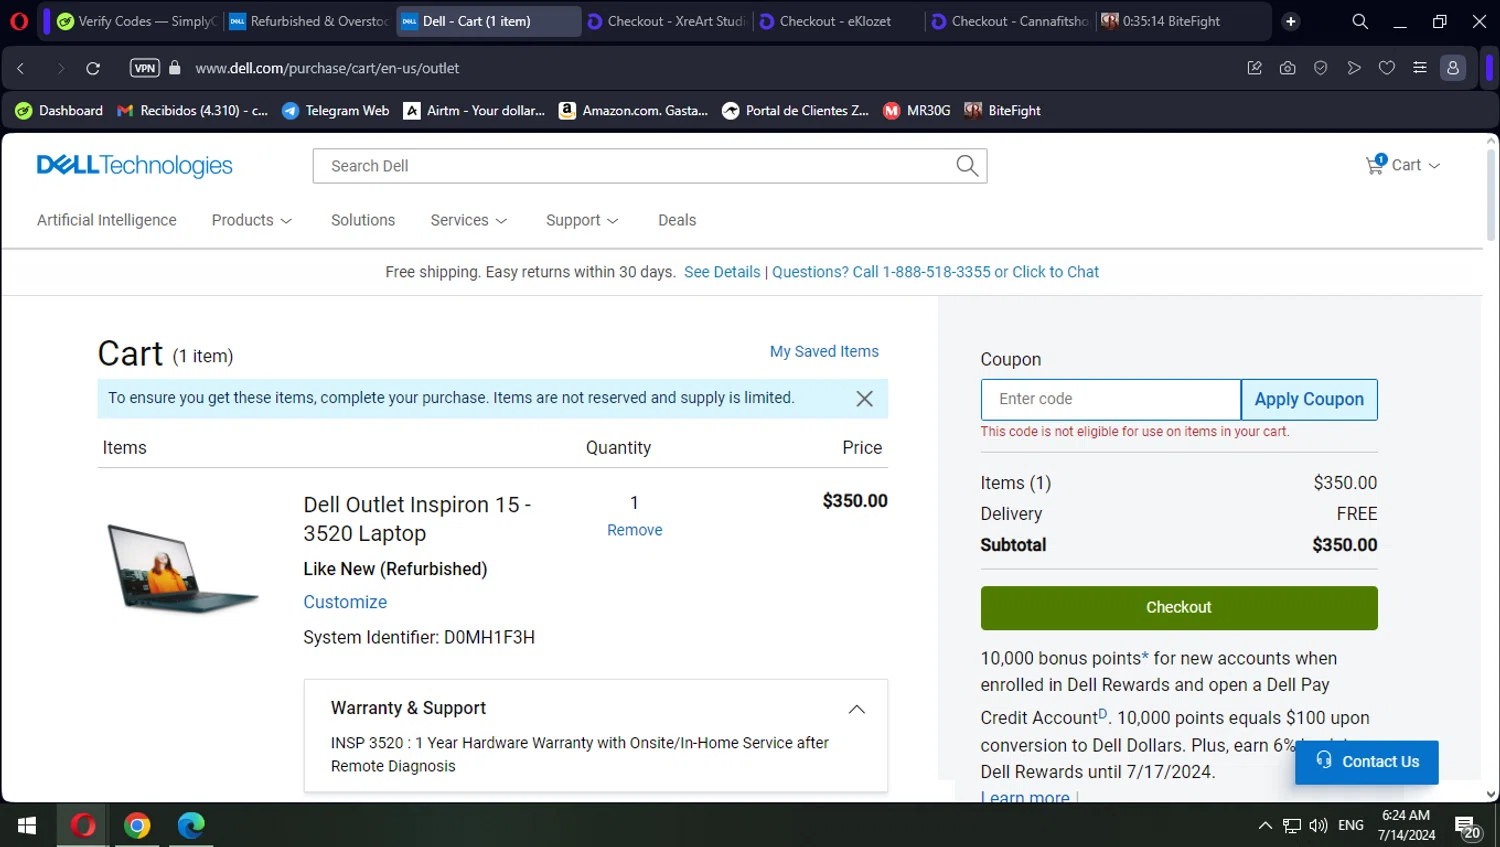Open the Windows Start menu

27,825
